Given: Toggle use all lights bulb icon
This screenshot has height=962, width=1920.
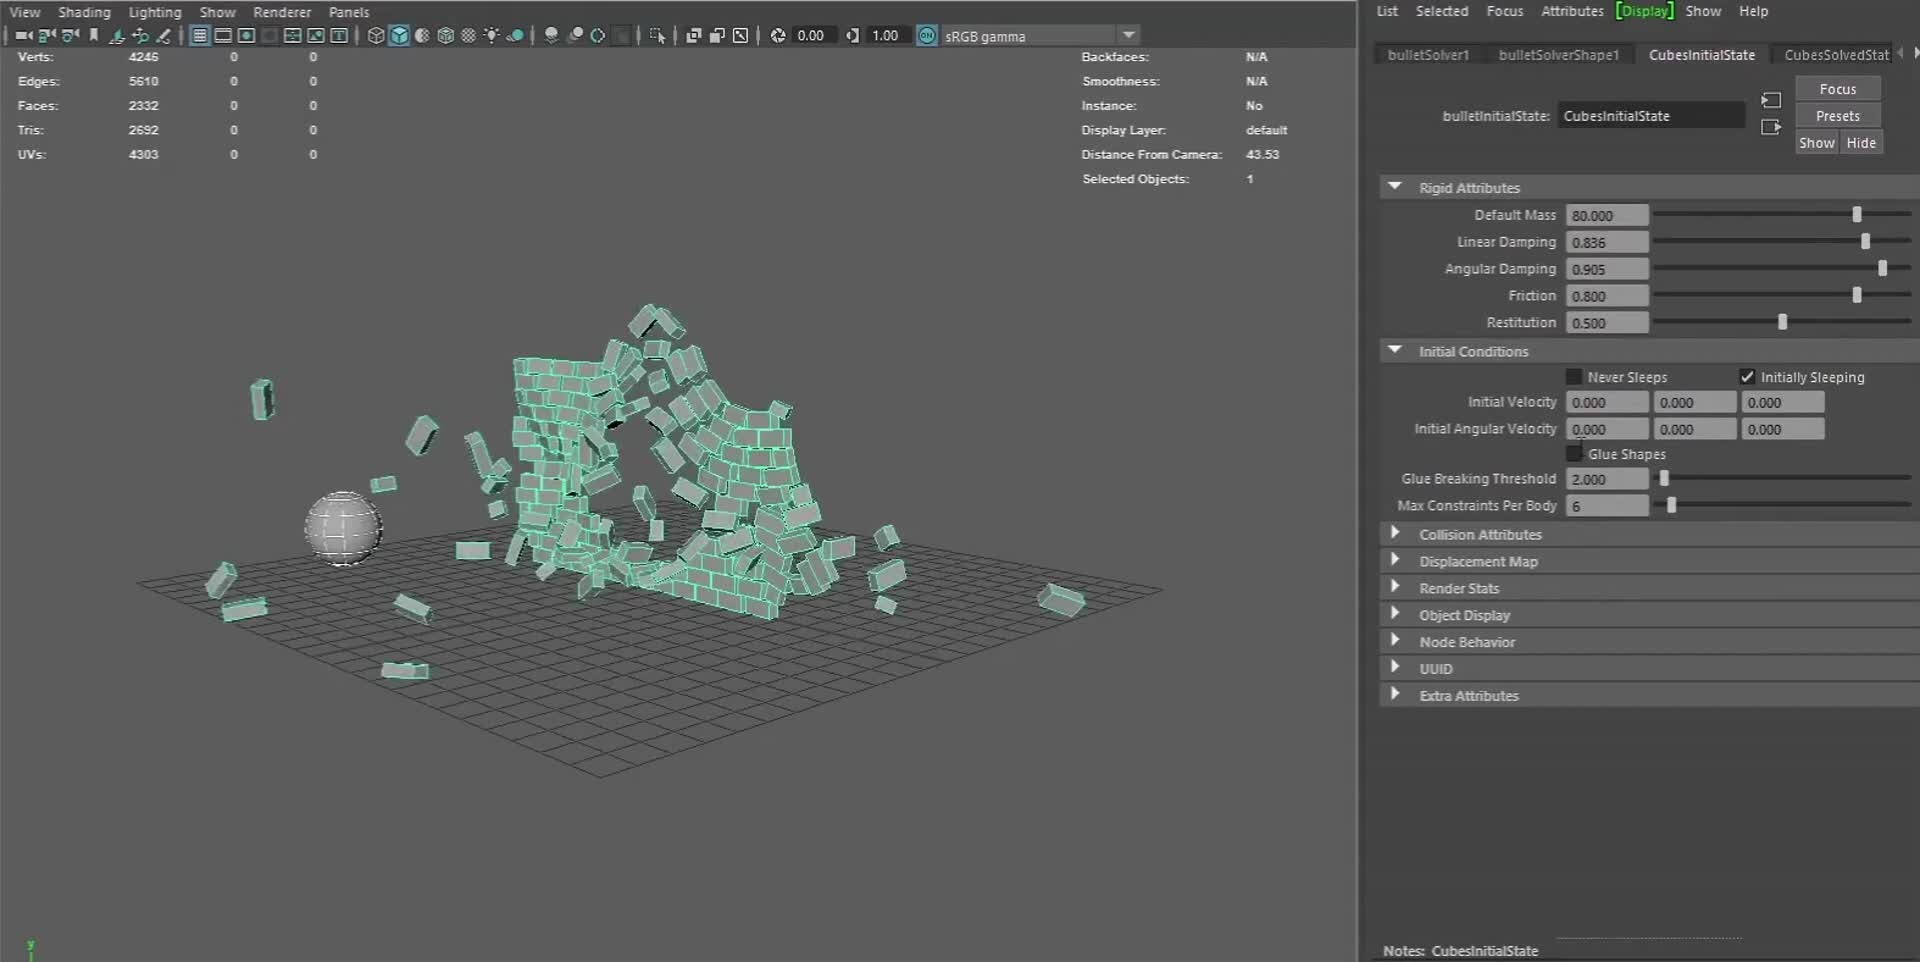Looking at the screenshot, I should click(x=492, y=36).
